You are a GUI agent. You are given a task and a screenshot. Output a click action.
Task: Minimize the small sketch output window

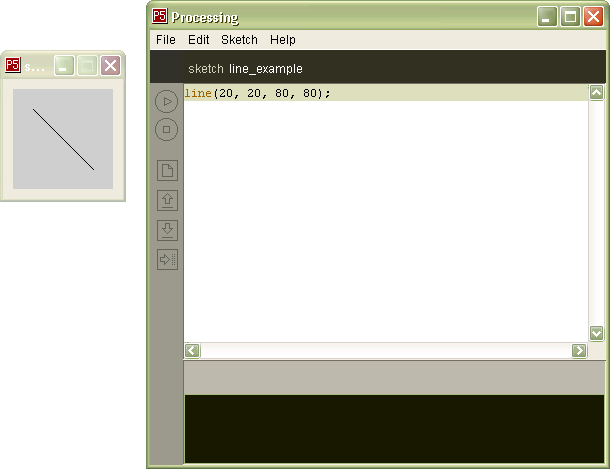(x=64, y=65)
